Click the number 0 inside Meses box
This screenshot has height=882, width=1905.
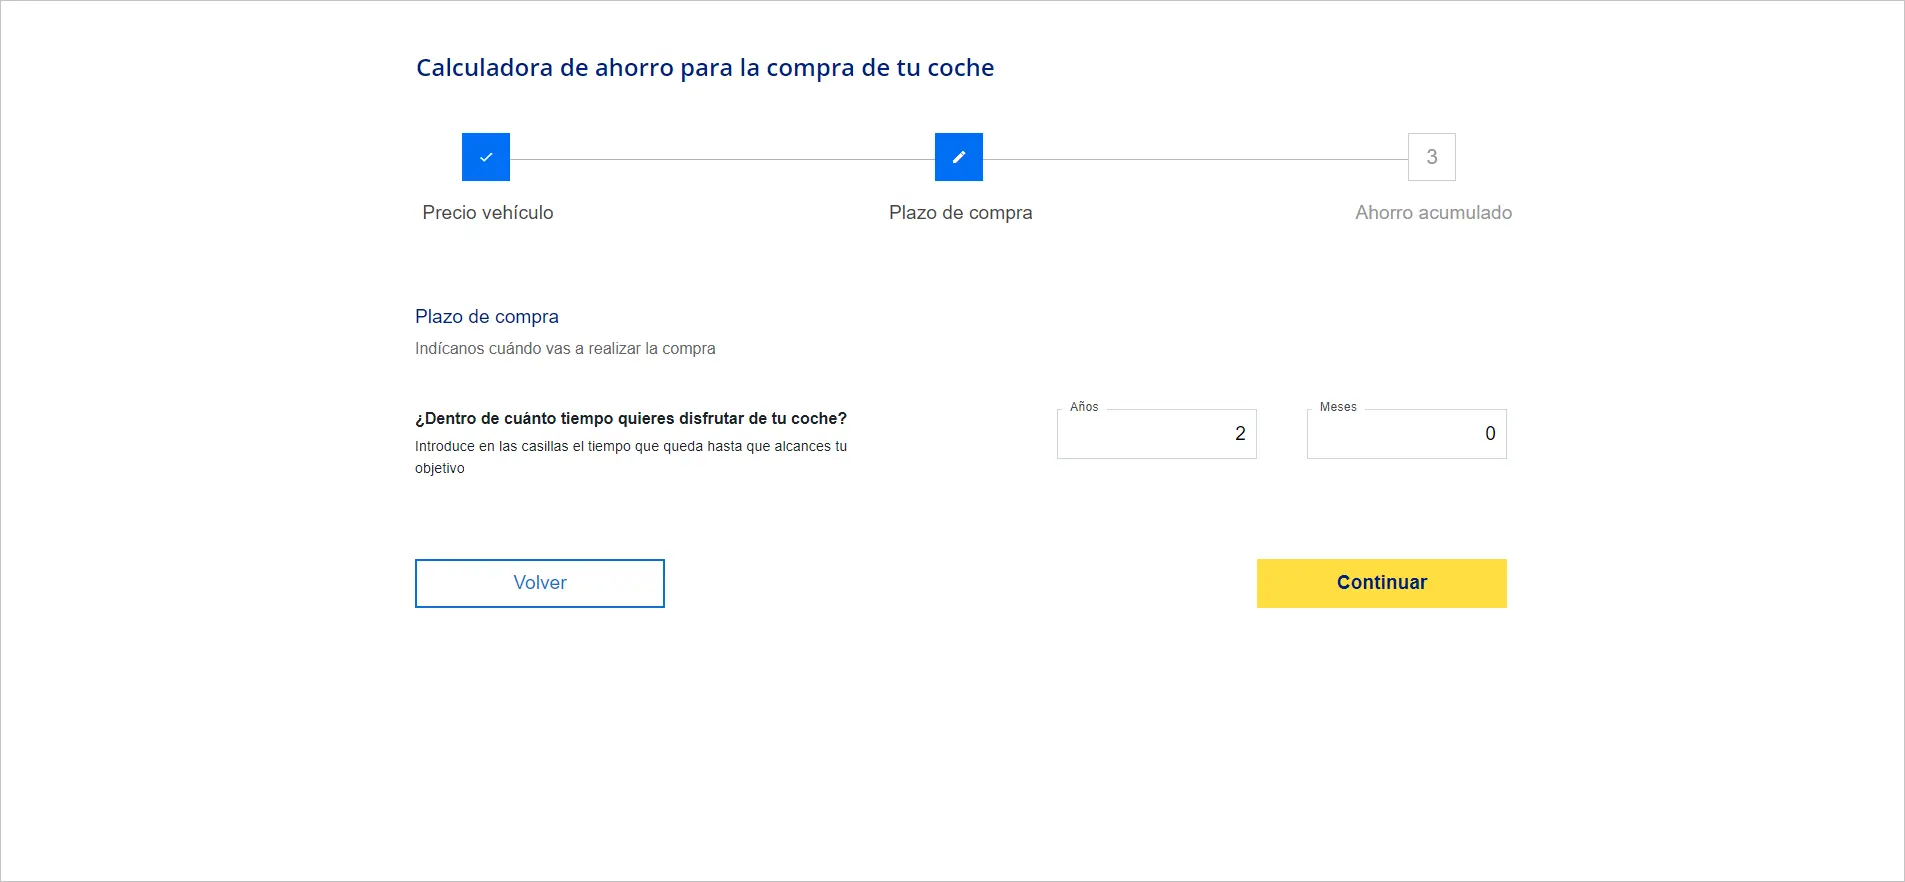coord(1490,434)
